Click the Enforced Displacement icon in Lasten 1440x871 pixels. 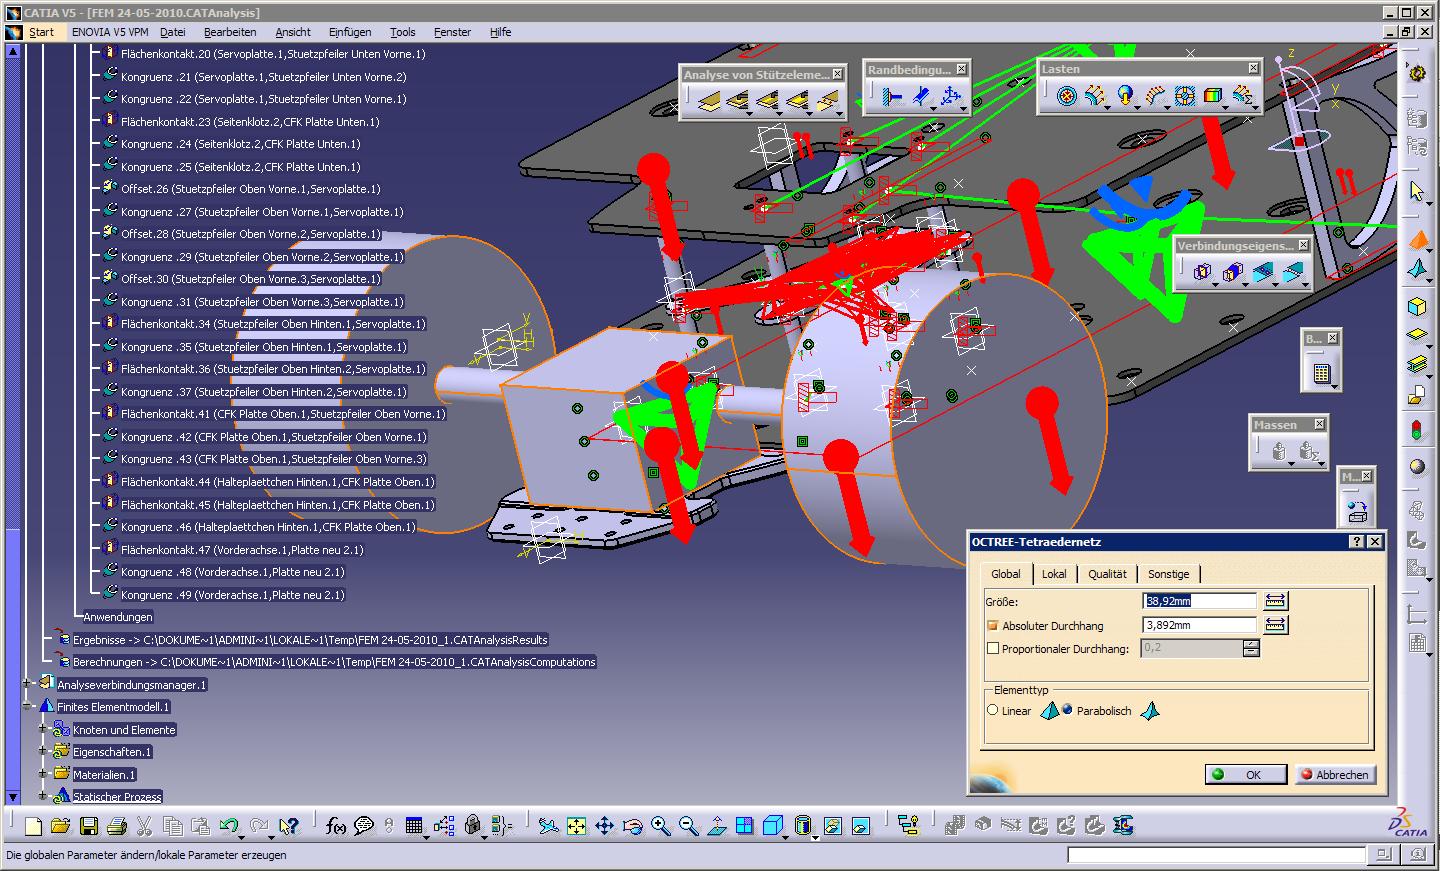tap(1184, 96)
